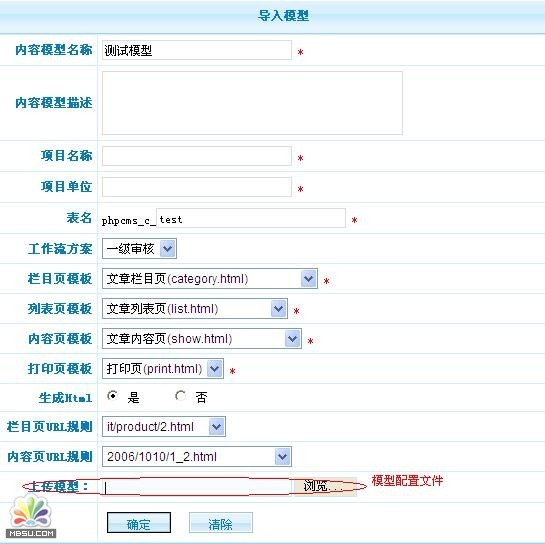545x544 pixels.
Task: Focus the 项目单位 input field
Action: [197, 187]
